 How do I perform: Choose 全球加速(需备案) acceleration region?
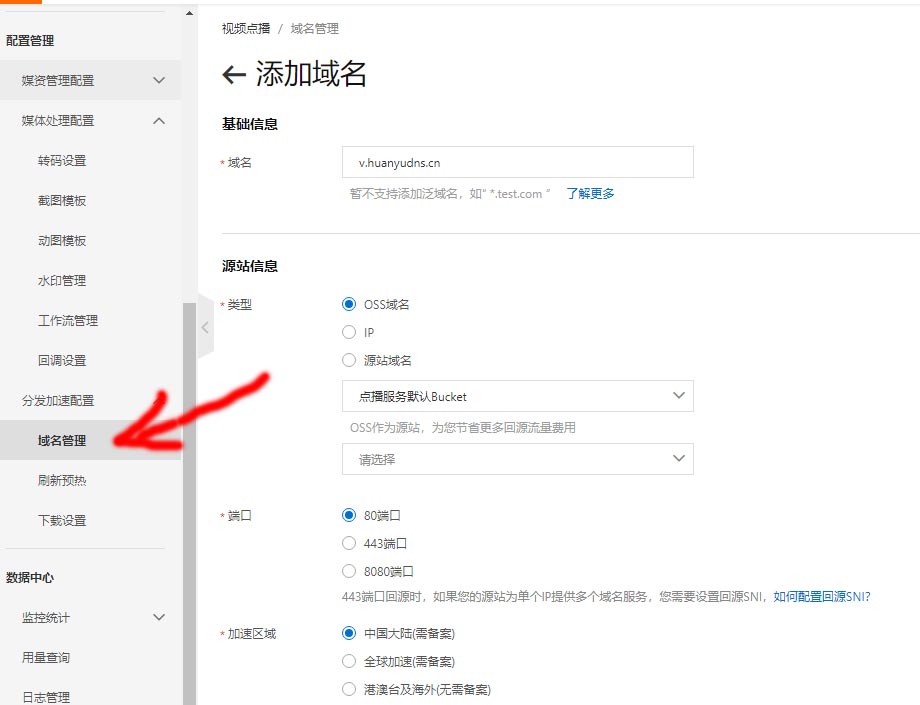tap(349, 661)
